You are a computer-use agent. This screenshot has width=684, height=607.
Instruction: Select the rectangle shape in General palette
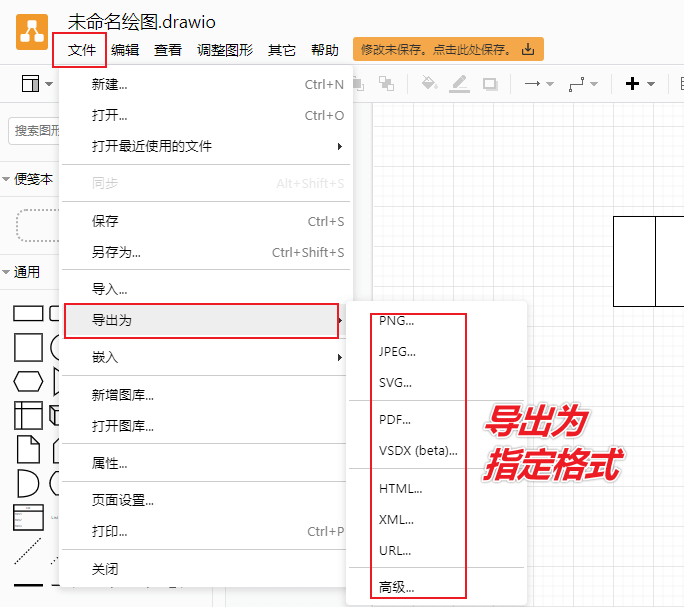point(28,313)
